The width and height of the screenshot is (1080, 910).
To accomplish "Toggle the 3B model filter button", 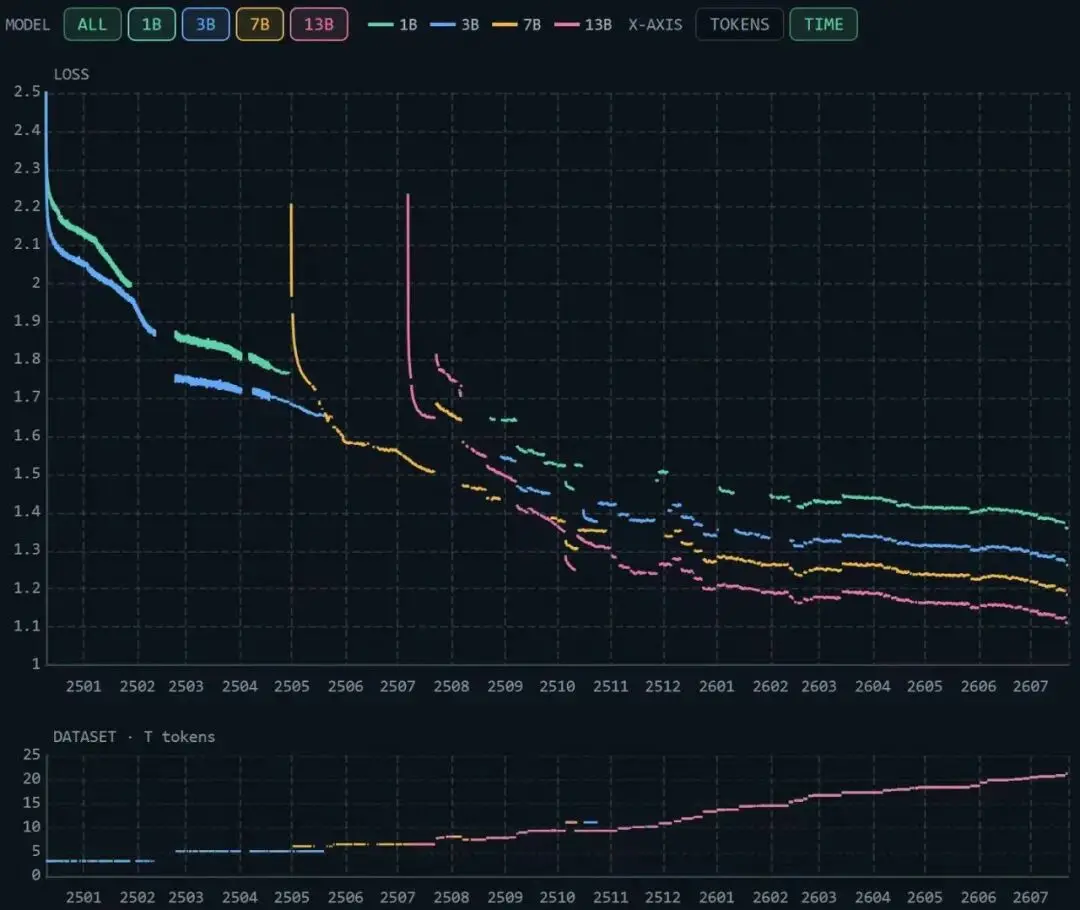I will pos(205,25).
